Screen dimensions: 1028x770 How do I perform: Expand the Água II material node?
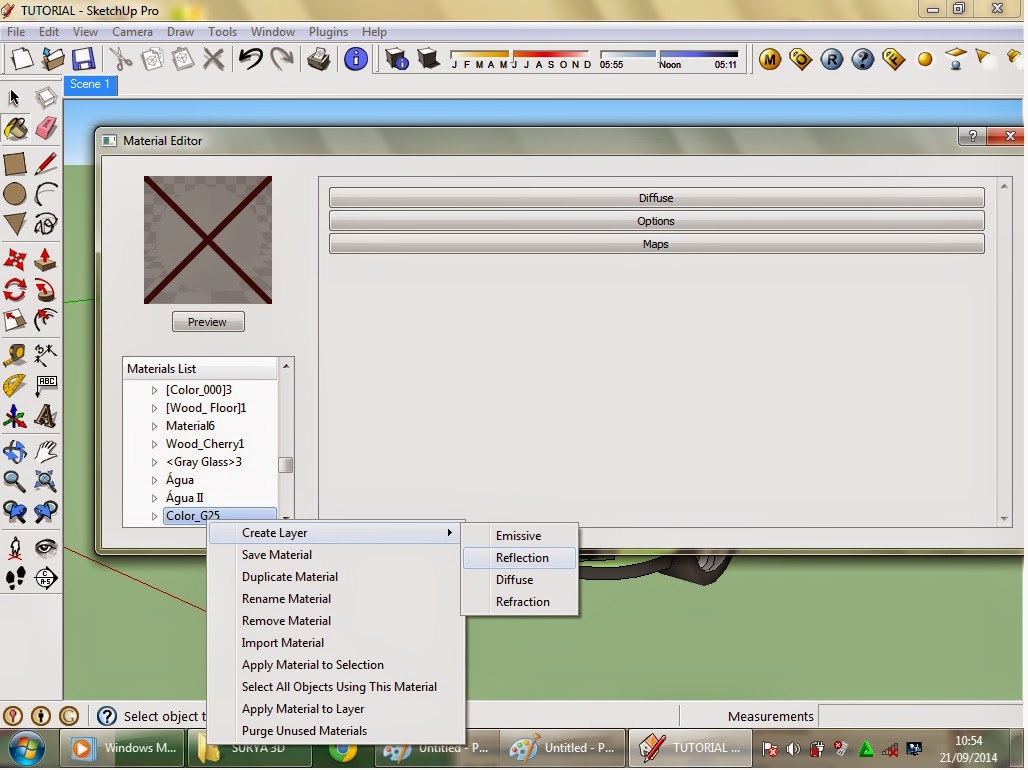click(155, 498)
